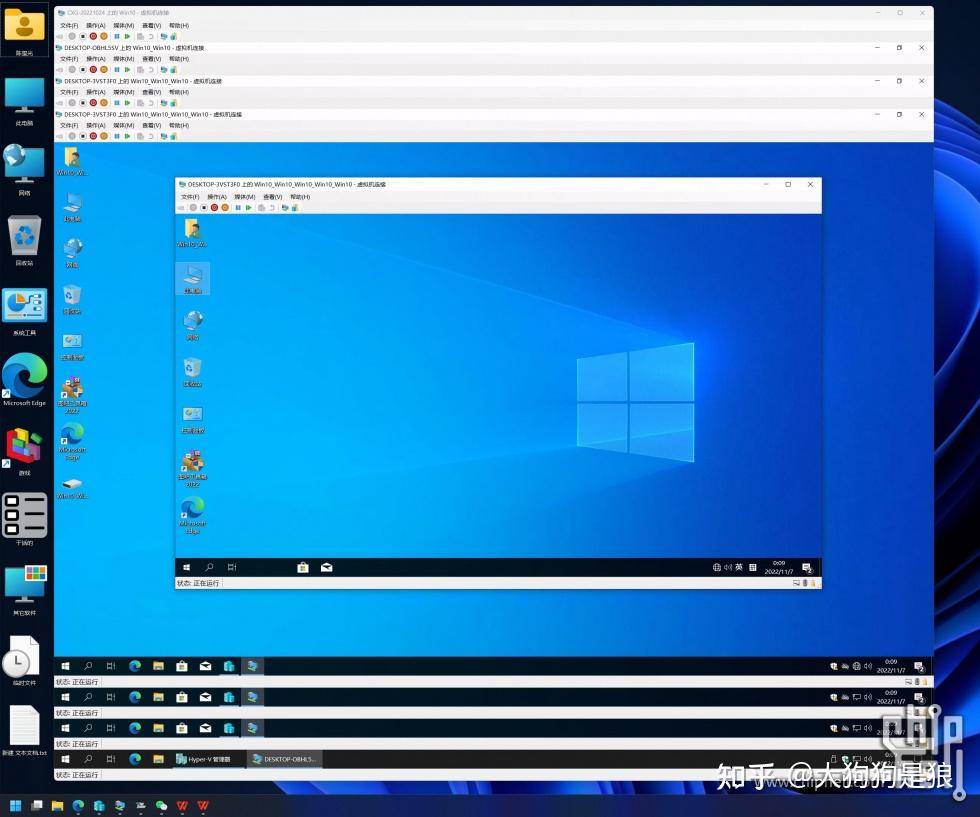Click Enhanced Session icon in innermost VM toolbar
The image size is (980, 817).
[285, 208]
